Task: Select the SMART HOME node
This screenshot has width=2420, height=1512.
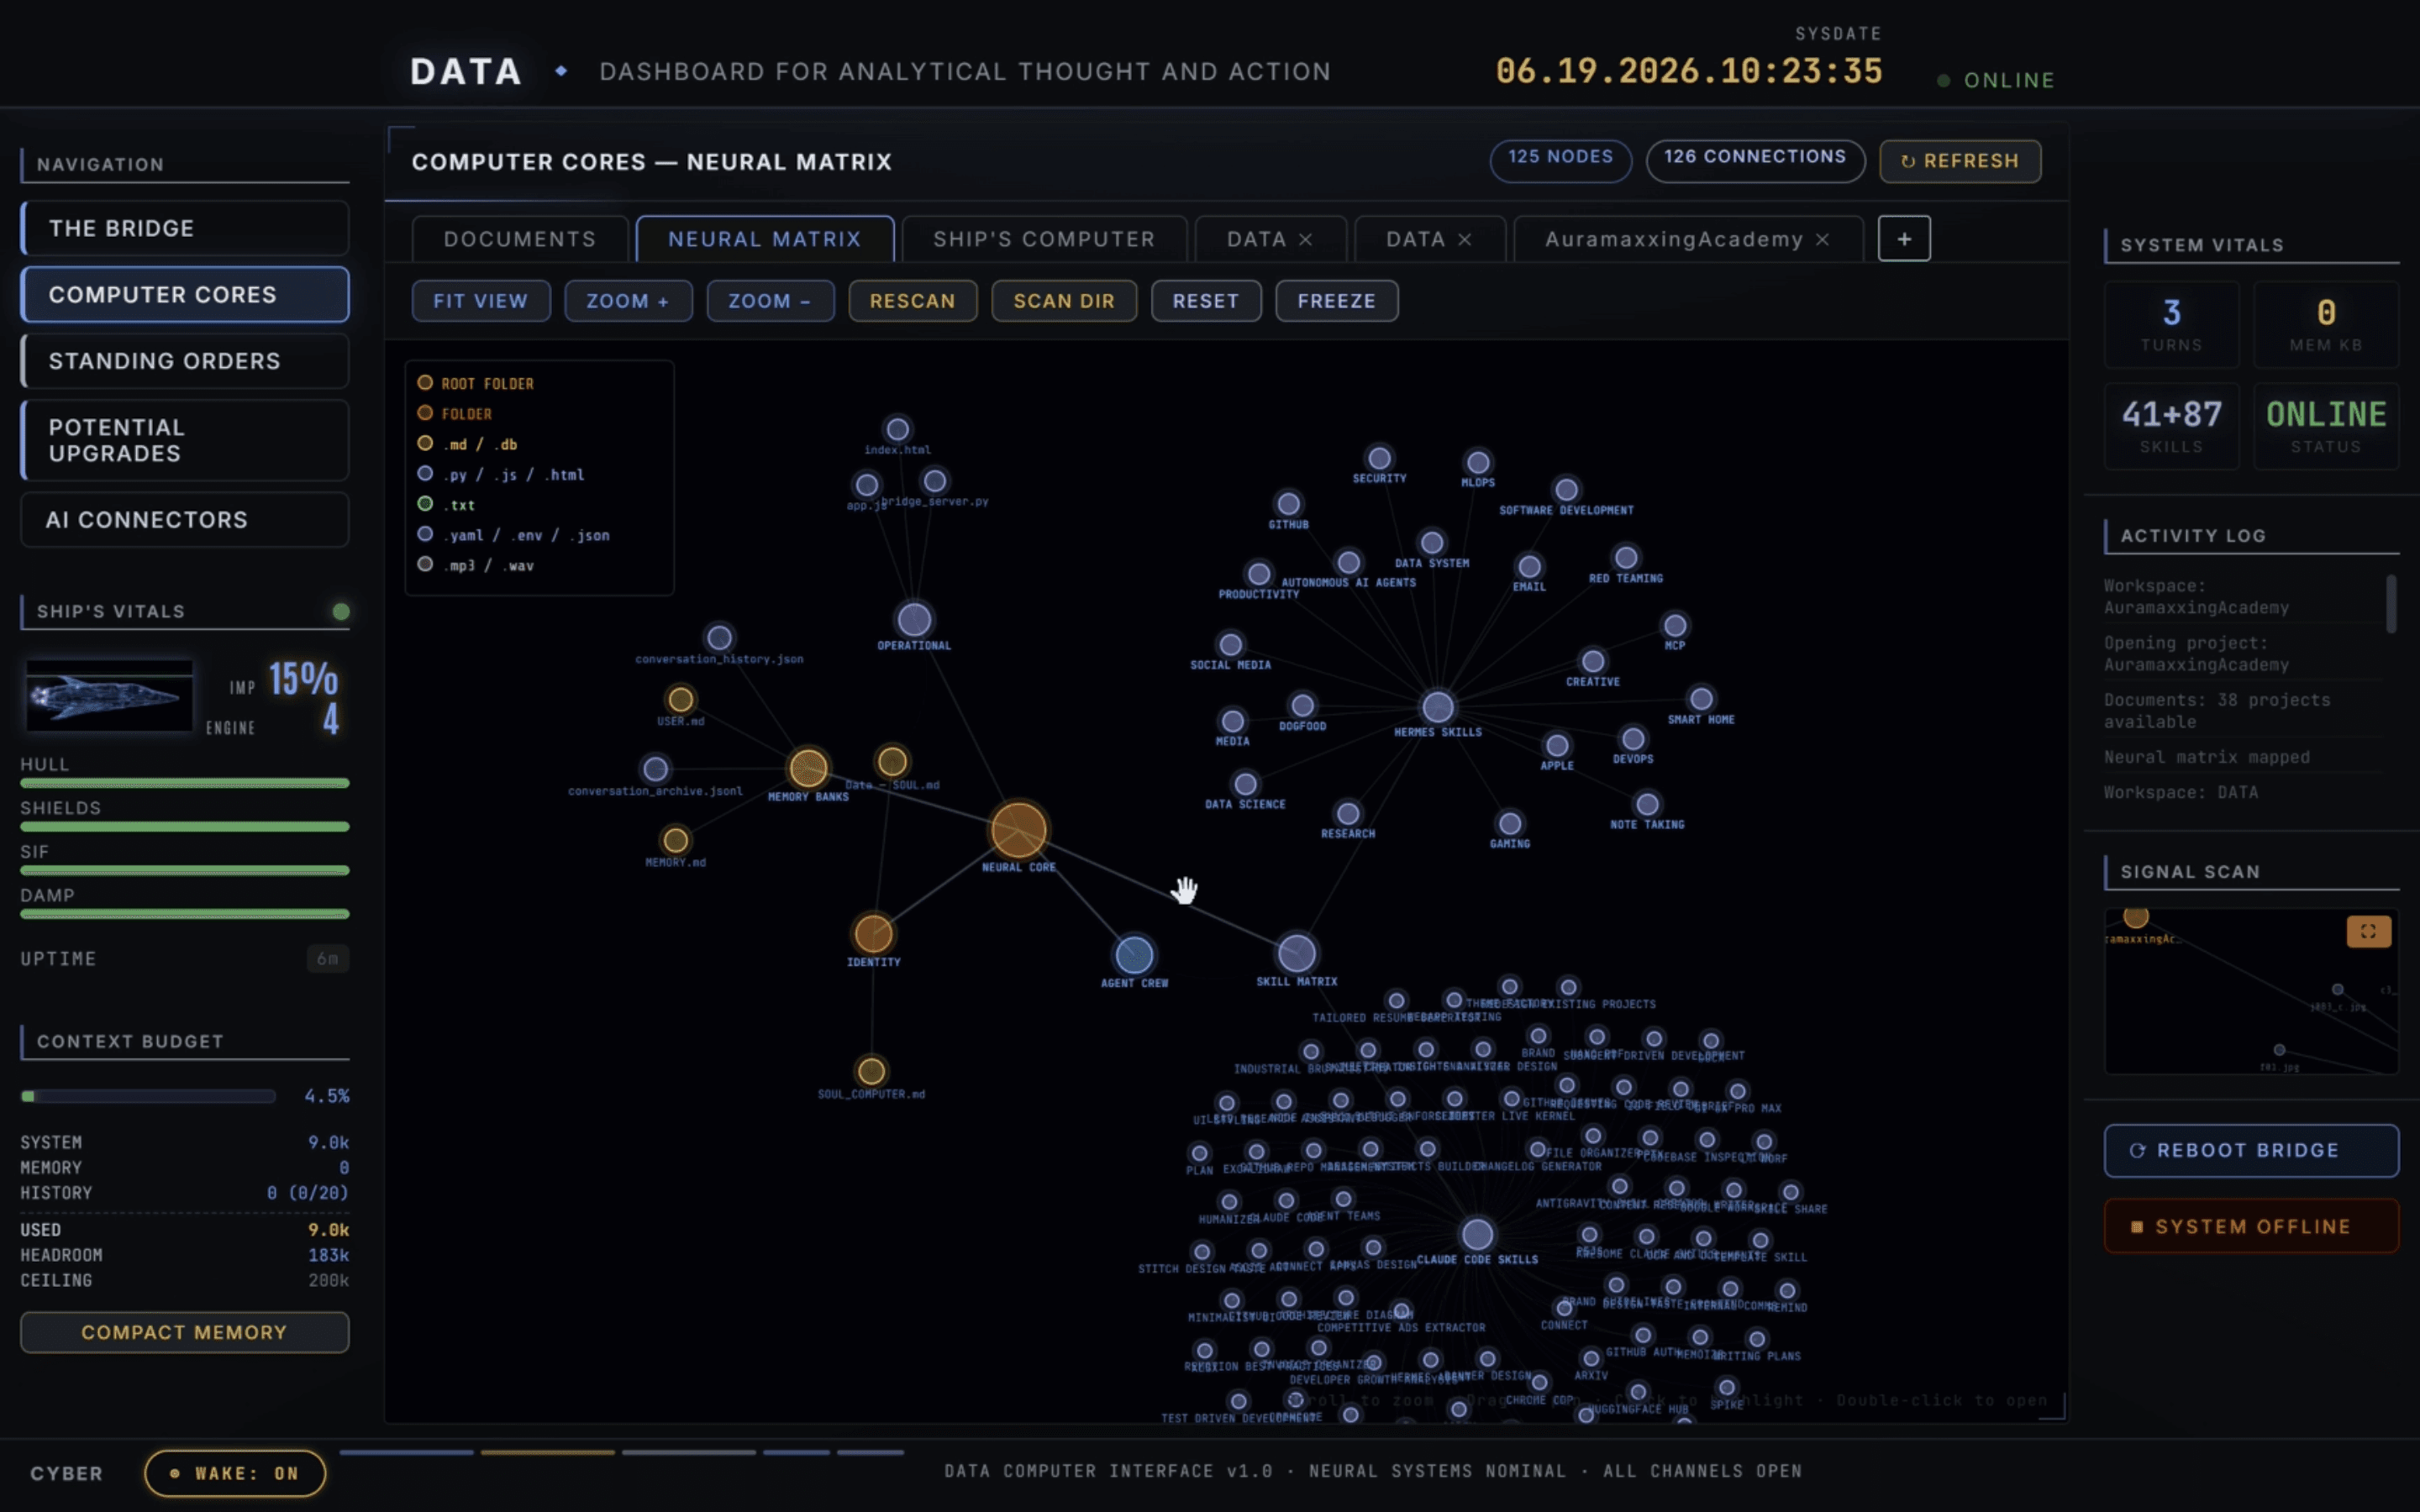Action: 1701,699
